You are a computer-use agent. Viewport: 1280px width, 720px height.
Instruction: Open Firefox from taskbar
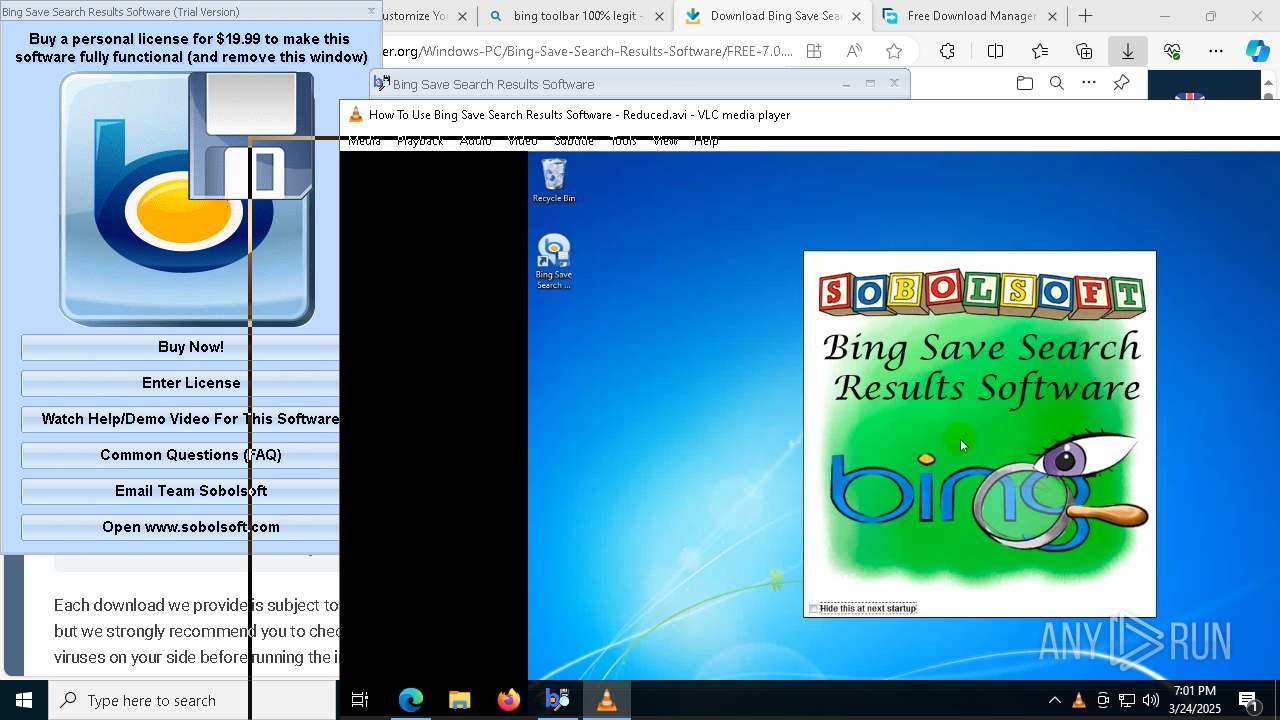508,700
